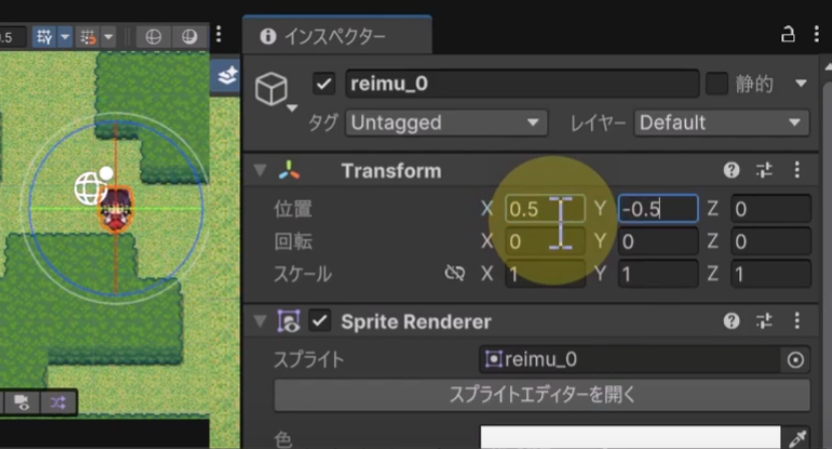
Task: Click position X field showing 0.5
Action: click(x=545, y=209)
